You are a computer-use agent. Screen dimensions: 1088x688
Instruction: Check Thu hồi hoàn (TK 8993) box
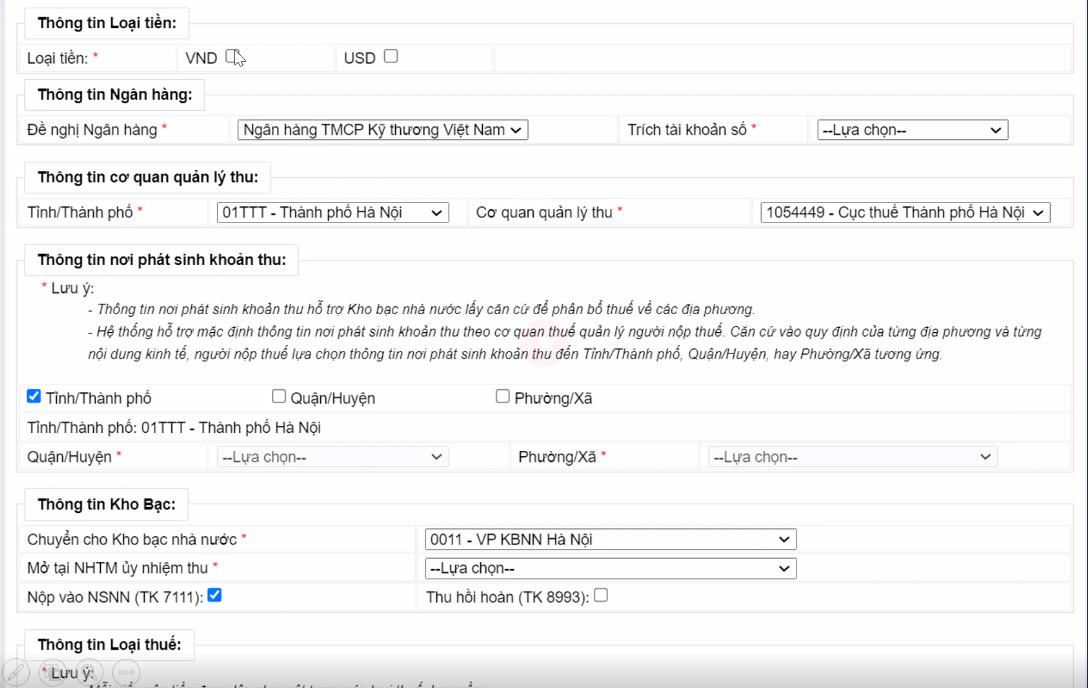601,595
